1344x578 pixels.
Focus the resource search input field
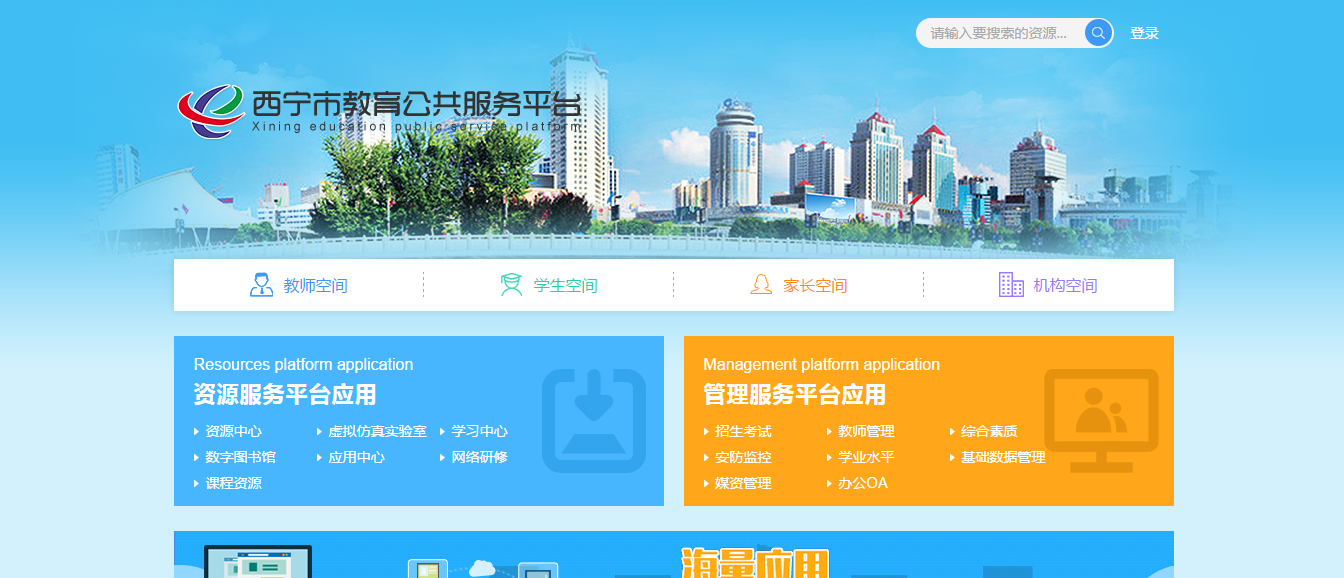click(998, 33)
